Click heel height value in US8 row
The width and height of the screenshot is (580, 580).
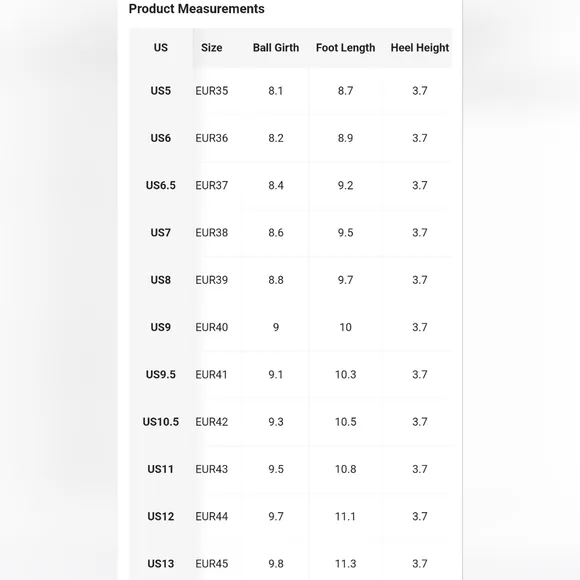coord(420,280)
